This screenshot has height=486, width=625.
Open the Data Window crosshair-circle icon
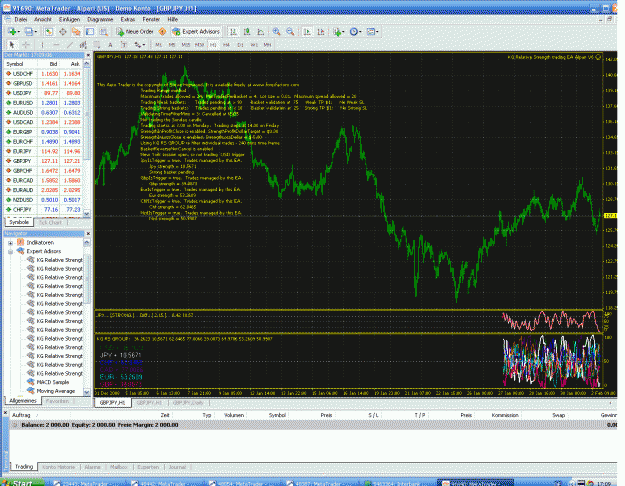click(63, 31)
